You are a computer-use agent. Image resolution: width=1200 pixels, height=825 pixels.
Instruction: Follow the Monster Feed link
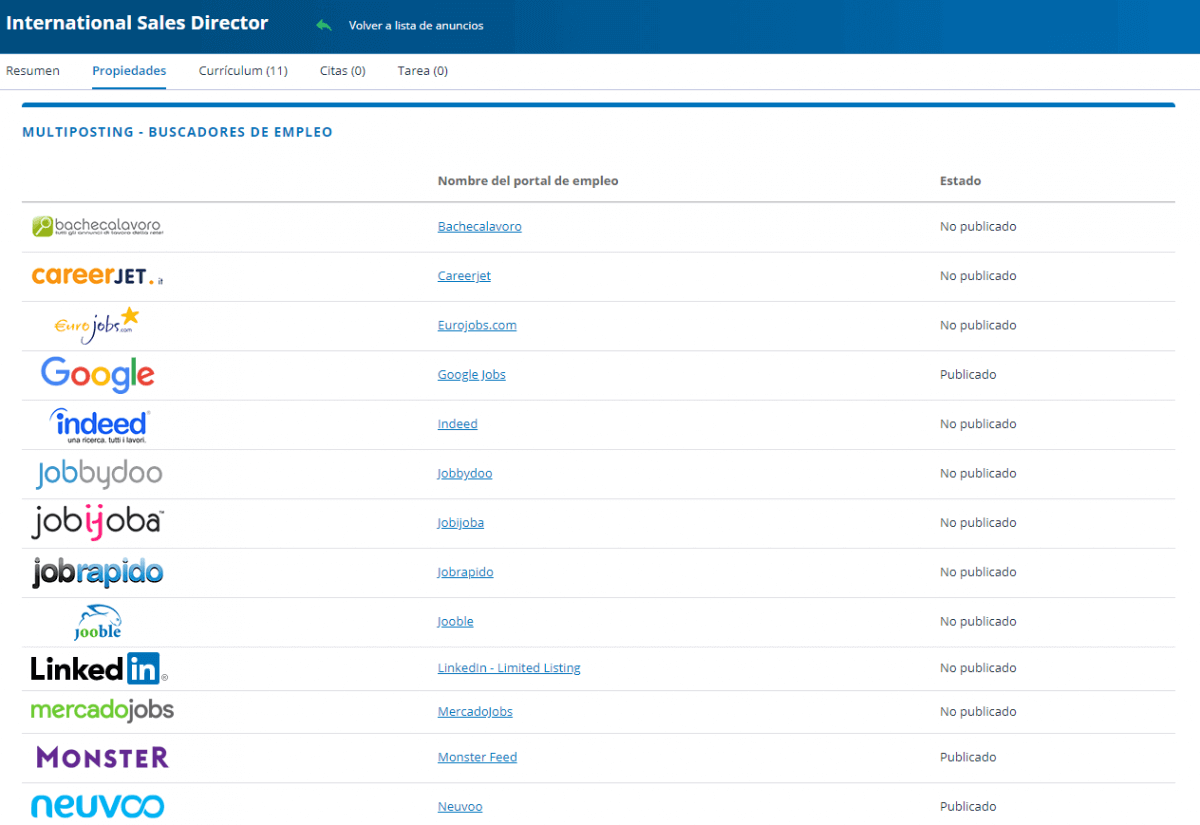tap(477, 758)
